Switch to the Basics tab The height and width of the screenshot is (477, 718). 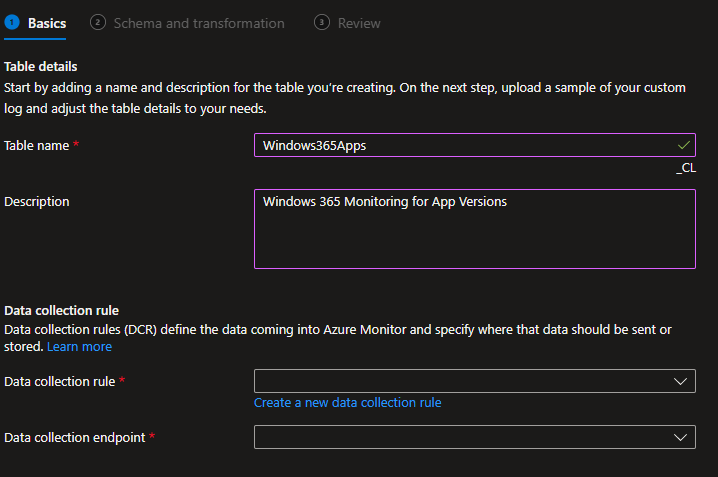tap(47, 23)
